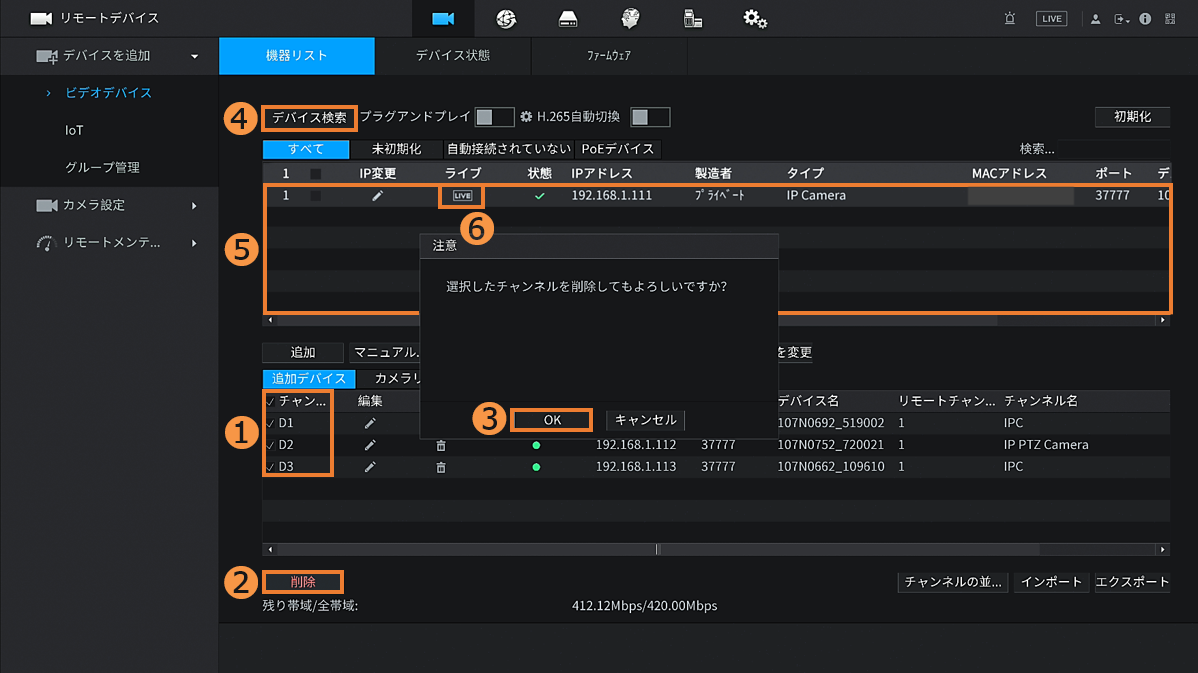
Task: Confirm deletion with the OK button
Action: (x=552, y=420)
